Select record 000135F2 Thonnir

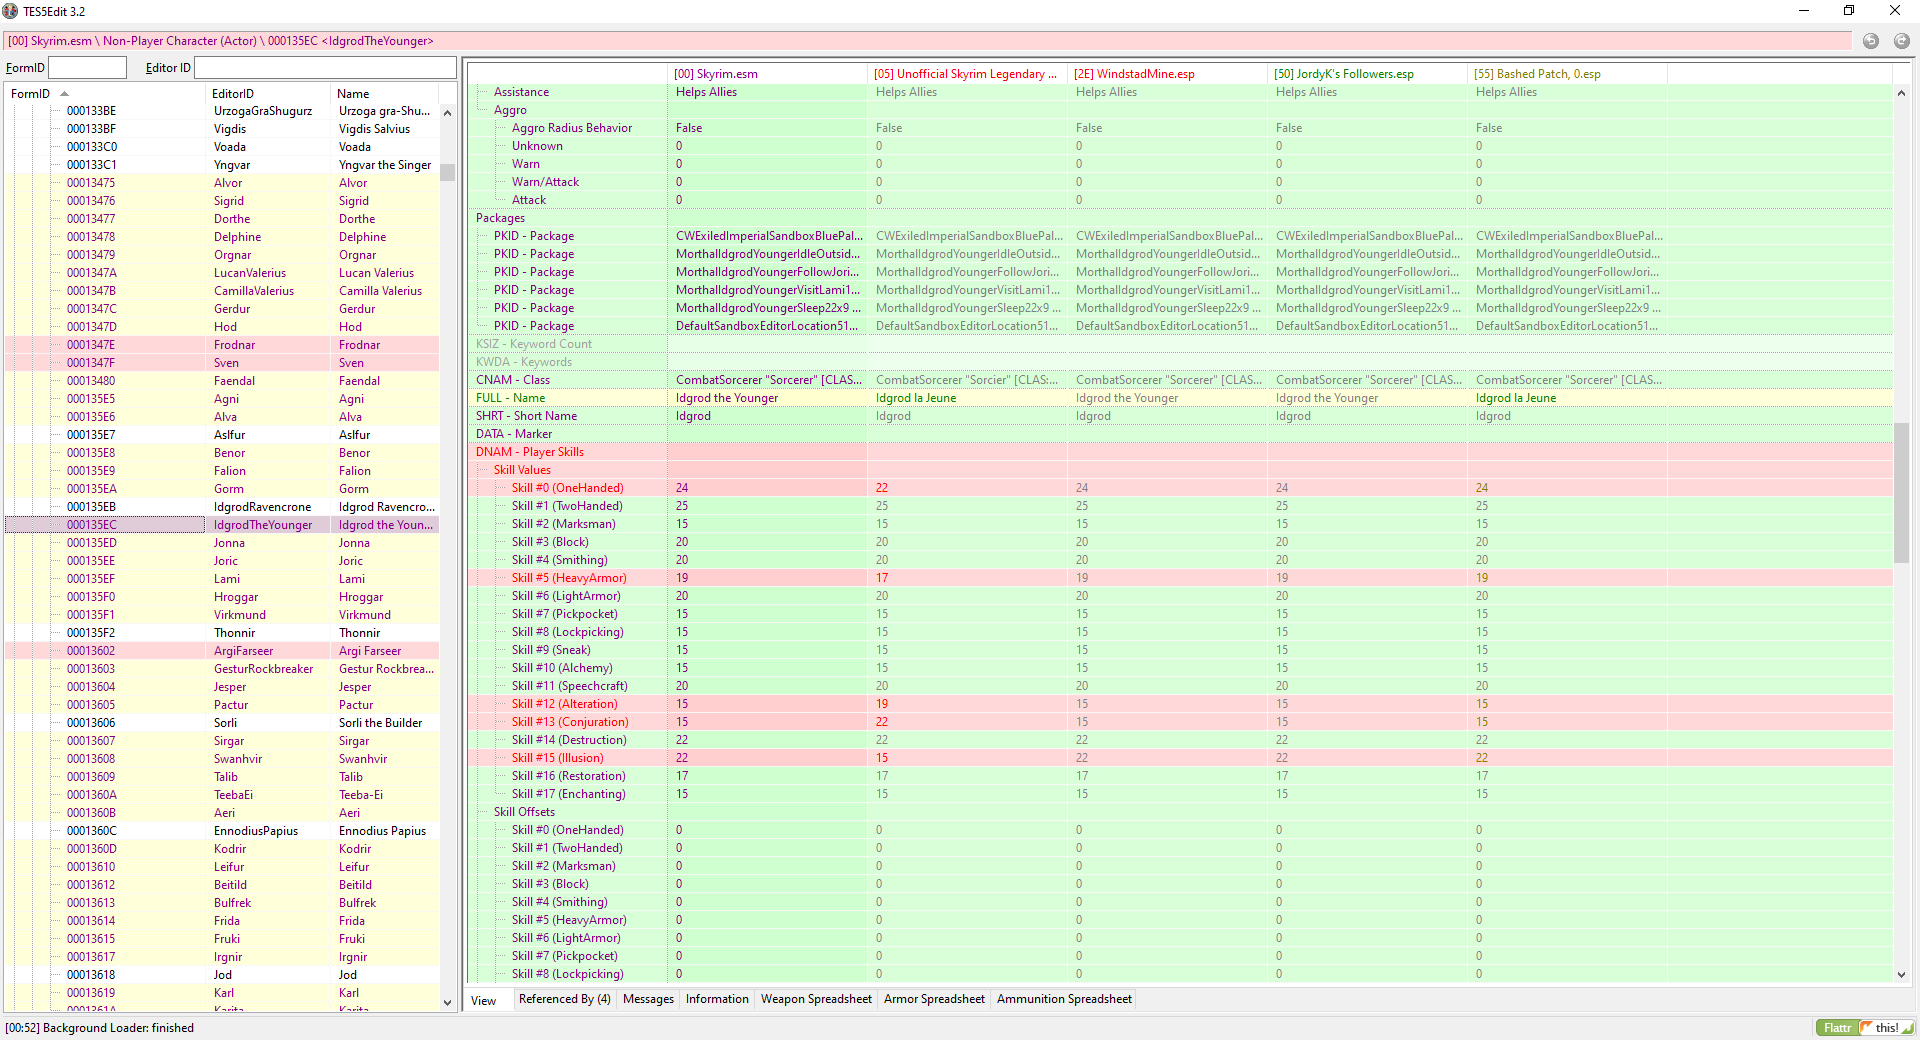222,633
